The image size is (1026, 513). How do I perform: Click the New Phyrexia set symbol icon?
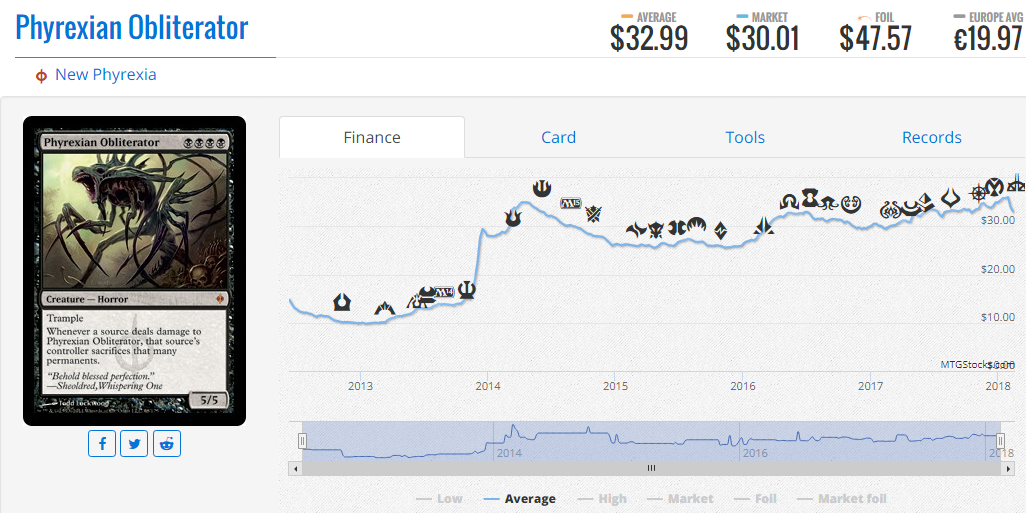(x=41, y=76)
